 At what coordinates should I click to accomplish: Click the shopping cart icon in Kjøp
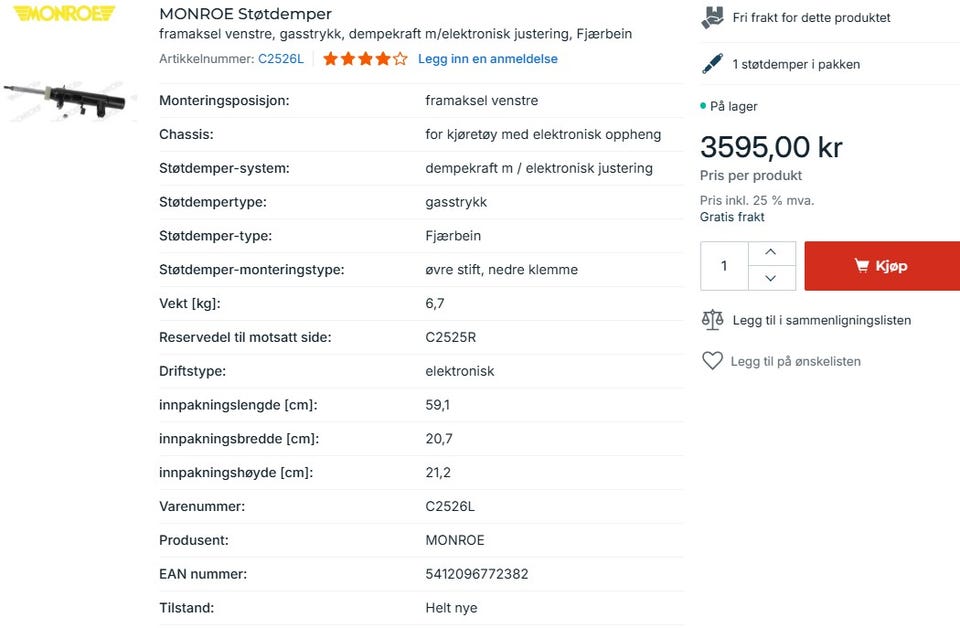pos(861,266)
